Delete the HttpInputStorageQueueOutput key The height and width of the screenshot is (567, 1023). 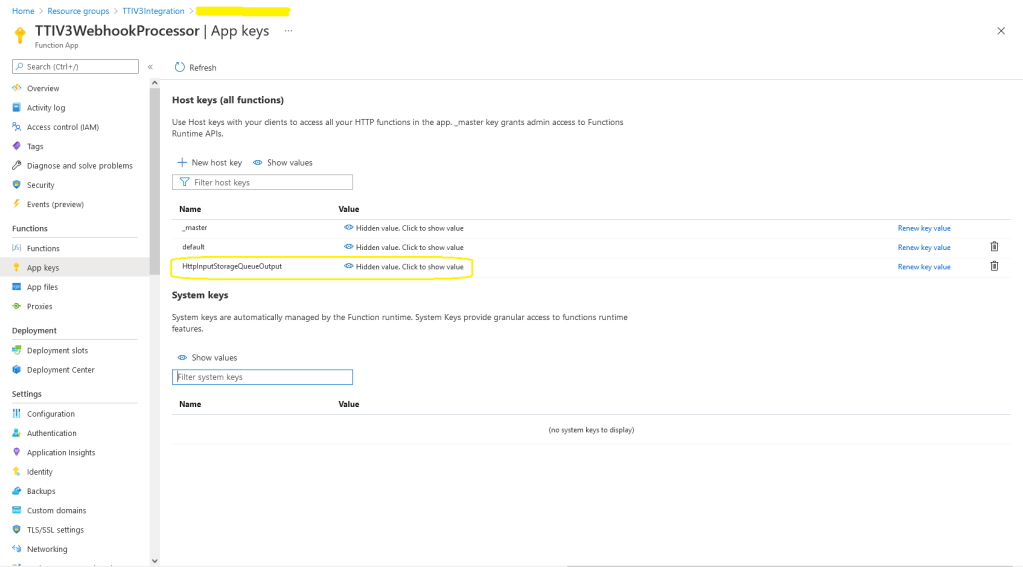(x=993, y=266)
